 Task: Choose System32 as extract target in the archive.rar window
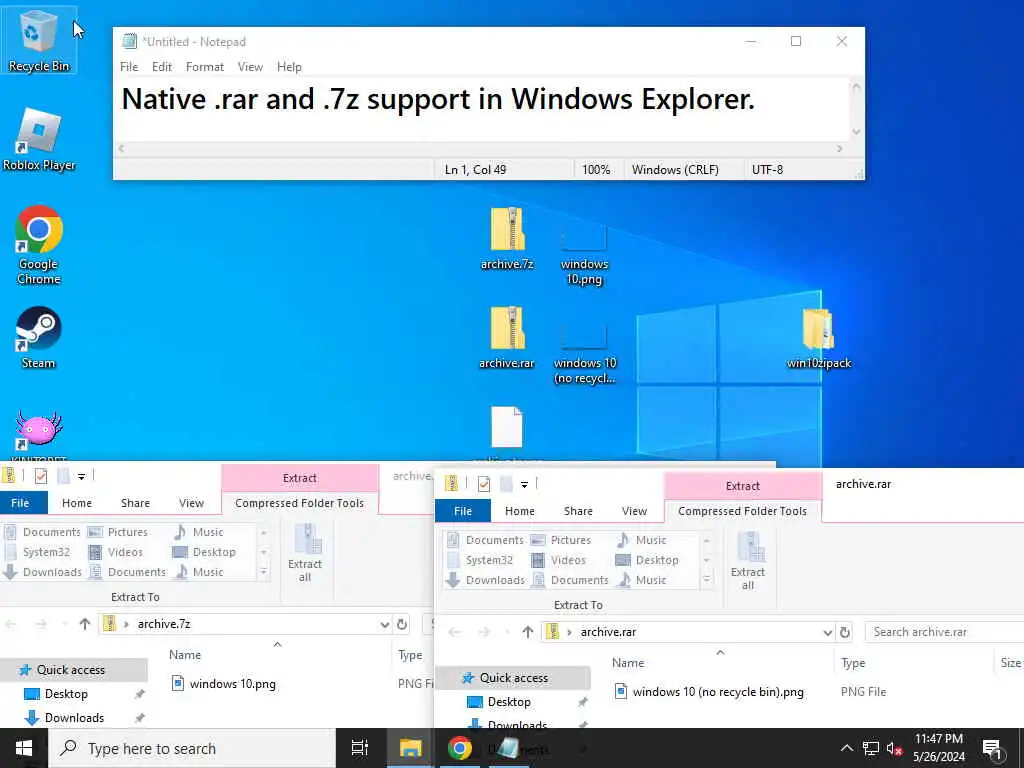479,560
